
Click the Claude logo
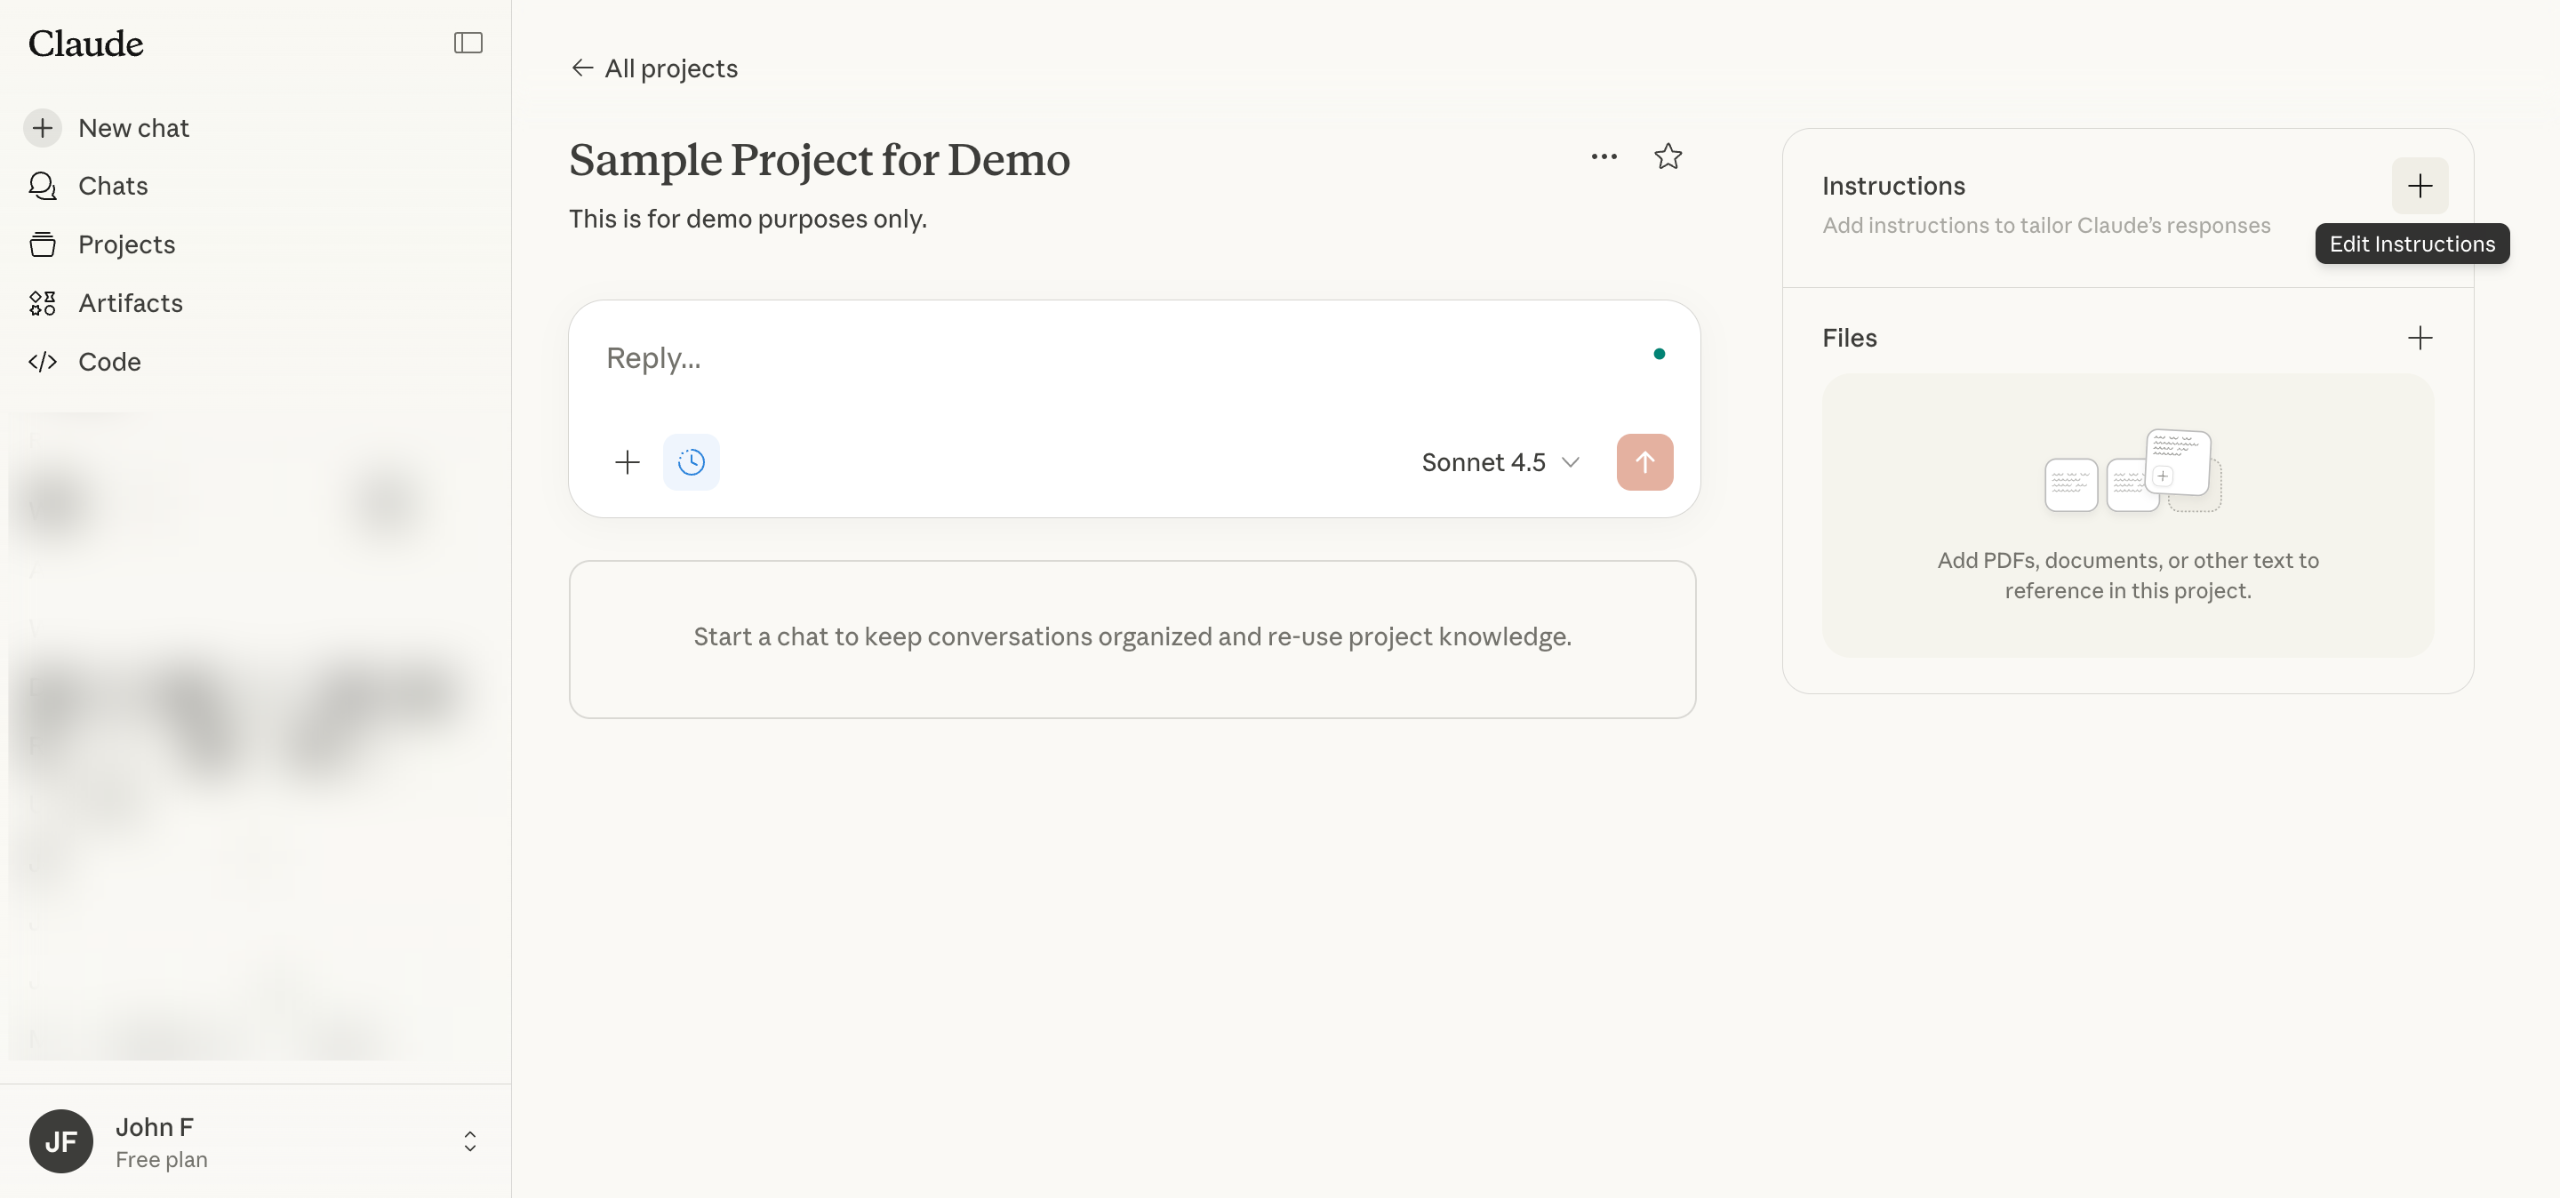(x=86, y=44)
